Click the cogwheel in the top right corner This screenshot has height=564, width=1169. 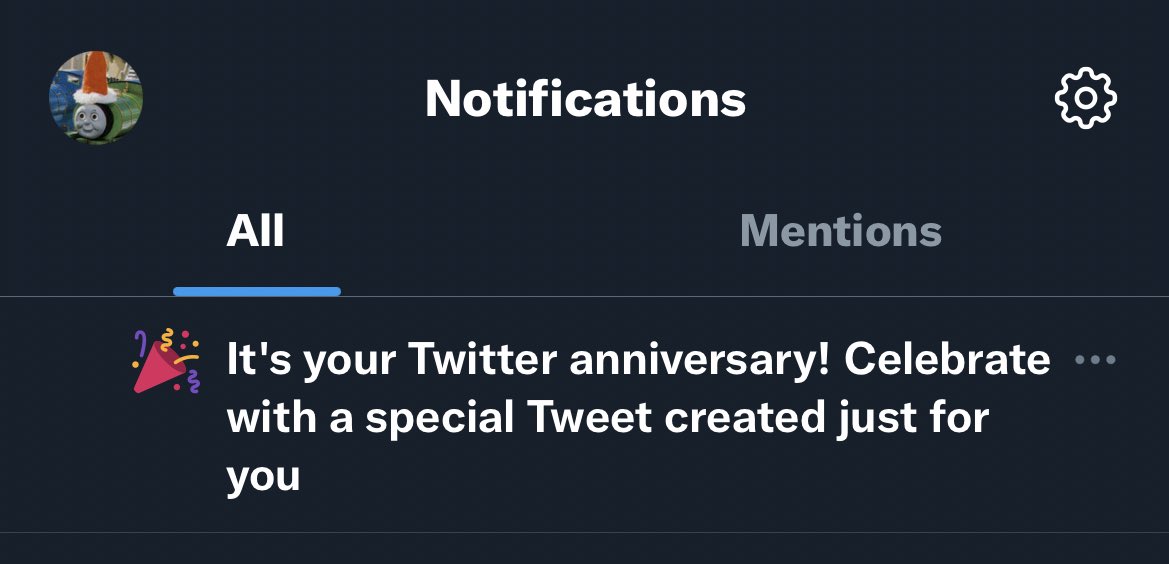pyautogui.click(x=1086, y=98)
